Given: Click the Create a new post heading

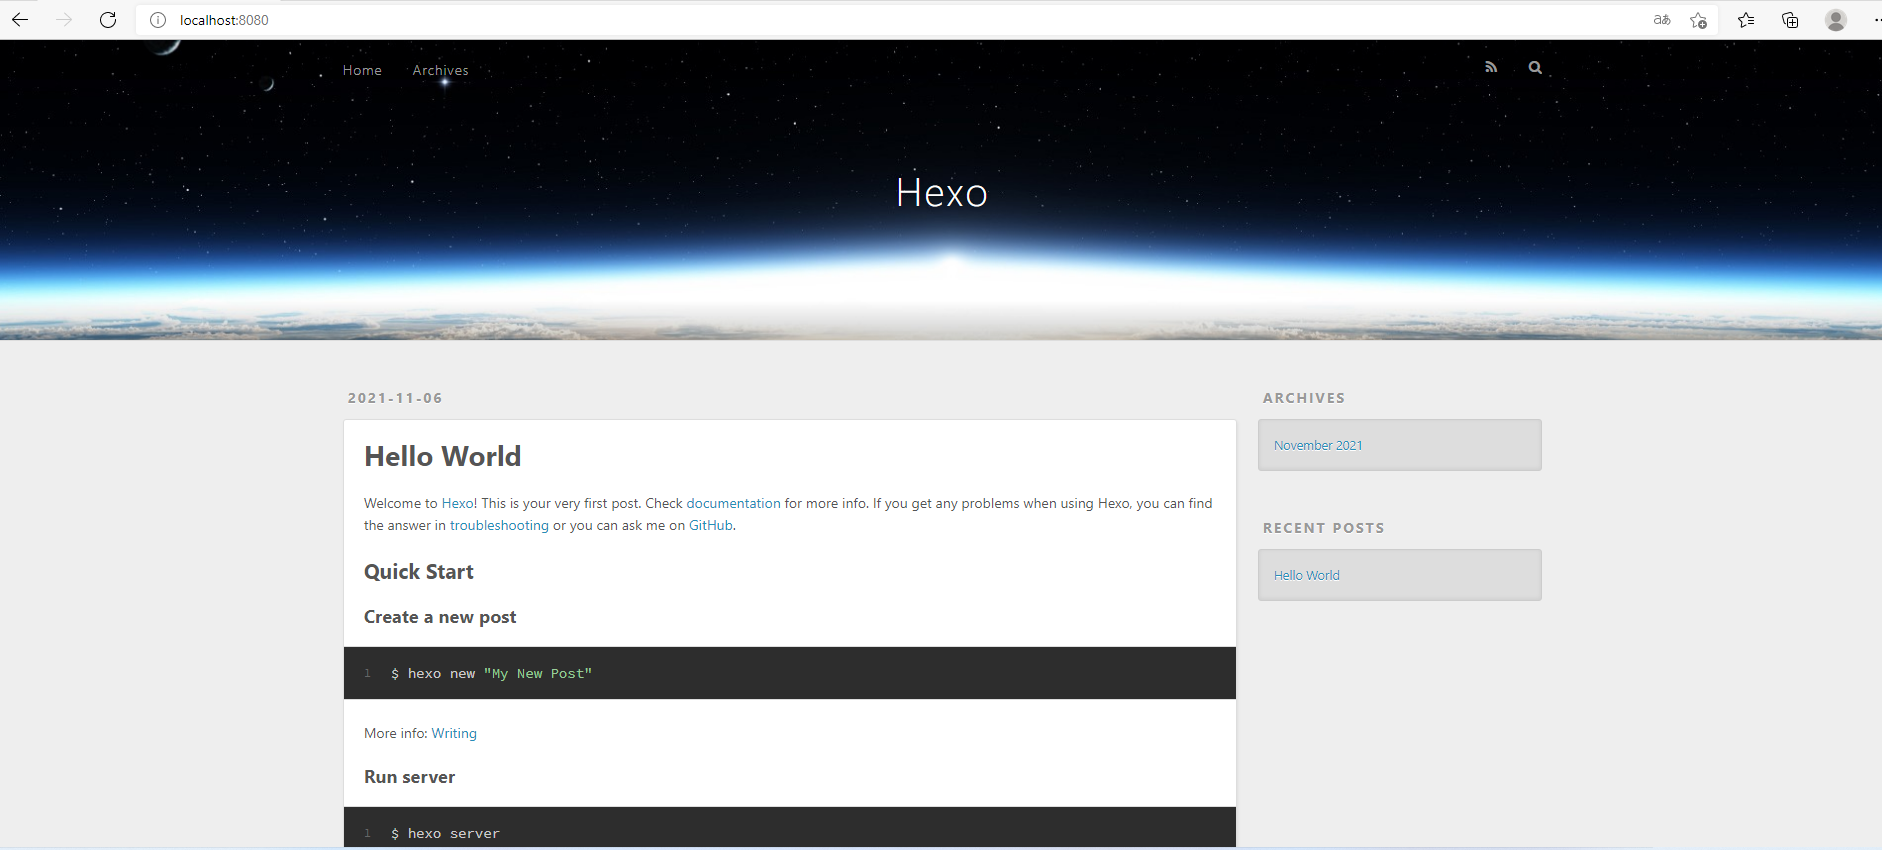Looking at the screenshot, I should [x=440, y=617].
